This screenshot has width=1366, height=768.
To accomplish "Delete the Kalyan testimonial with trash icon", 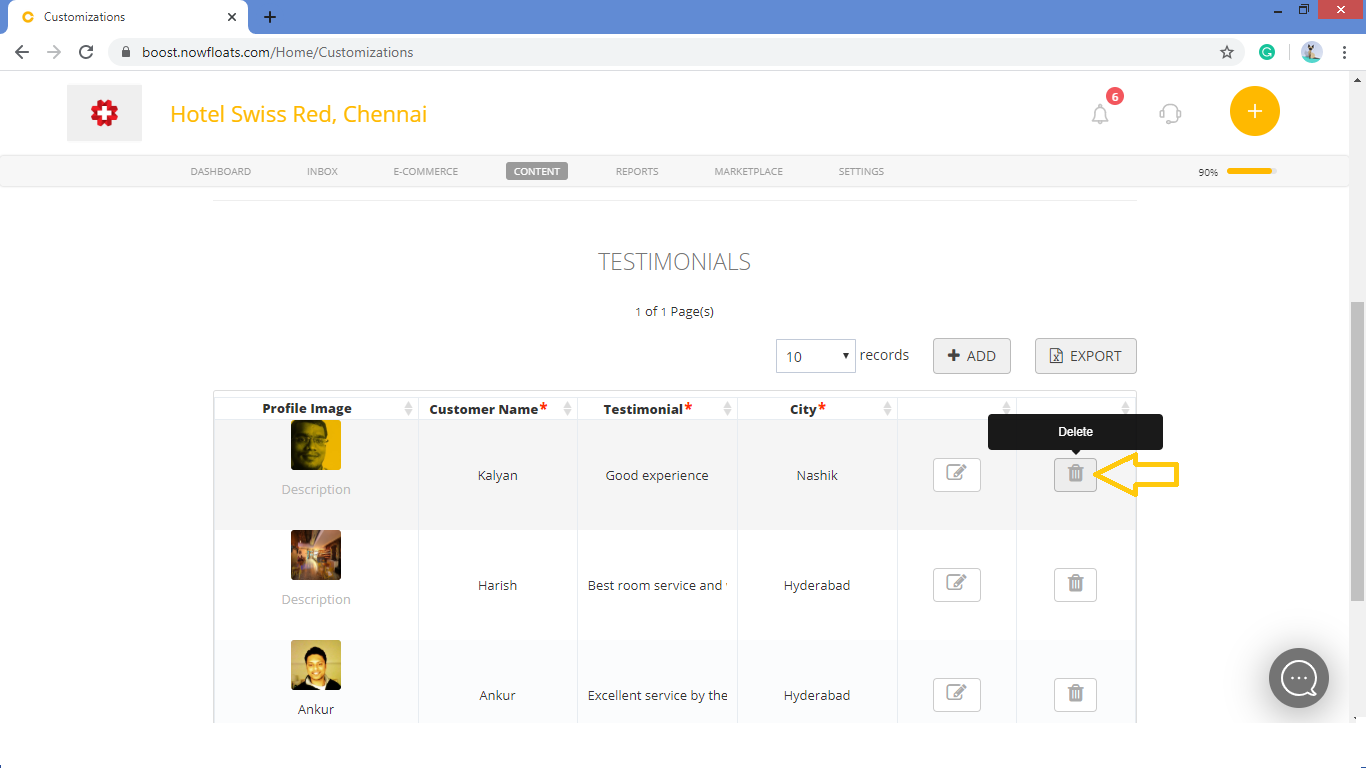I will (1075, 475).
